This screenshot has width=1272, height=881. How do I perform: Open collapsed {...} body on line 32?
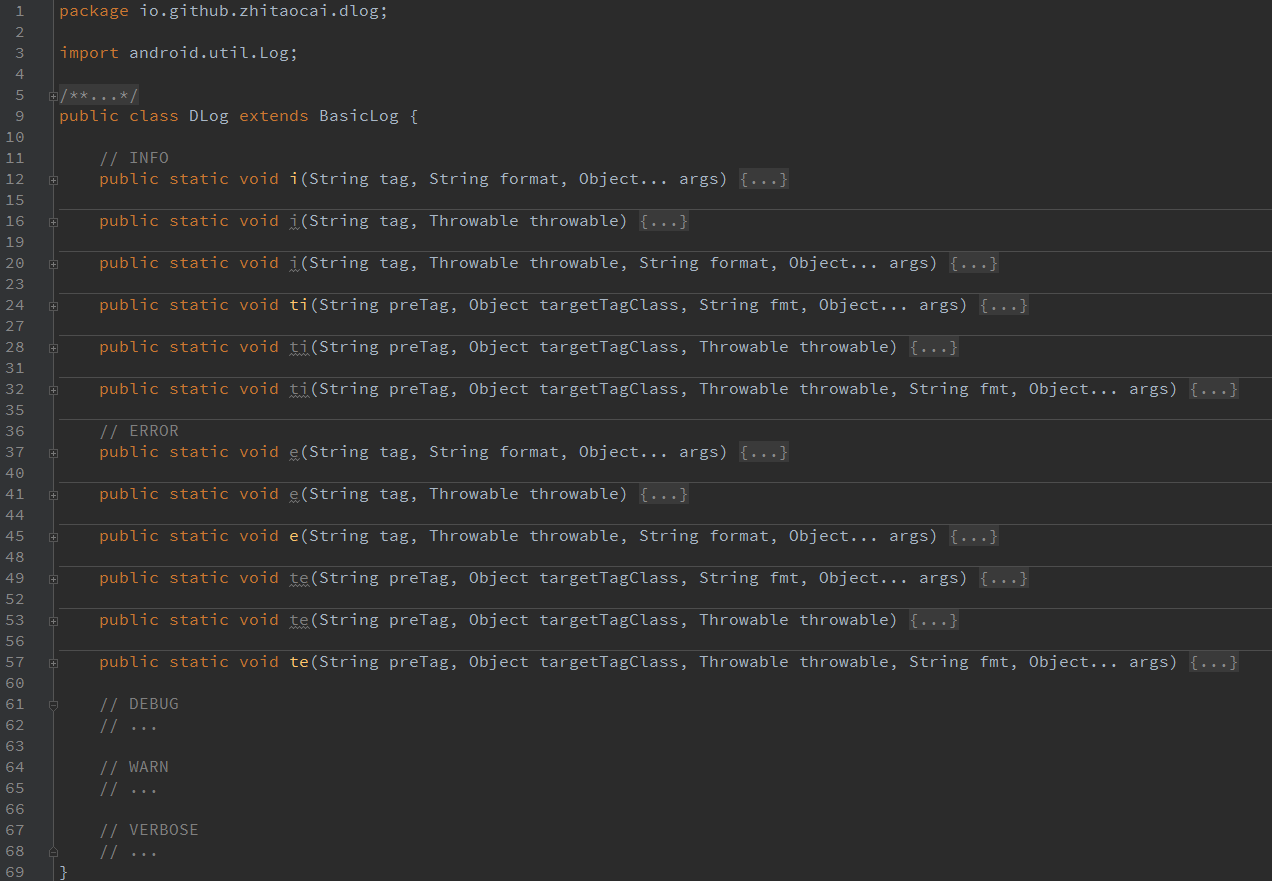[1214, 389]
